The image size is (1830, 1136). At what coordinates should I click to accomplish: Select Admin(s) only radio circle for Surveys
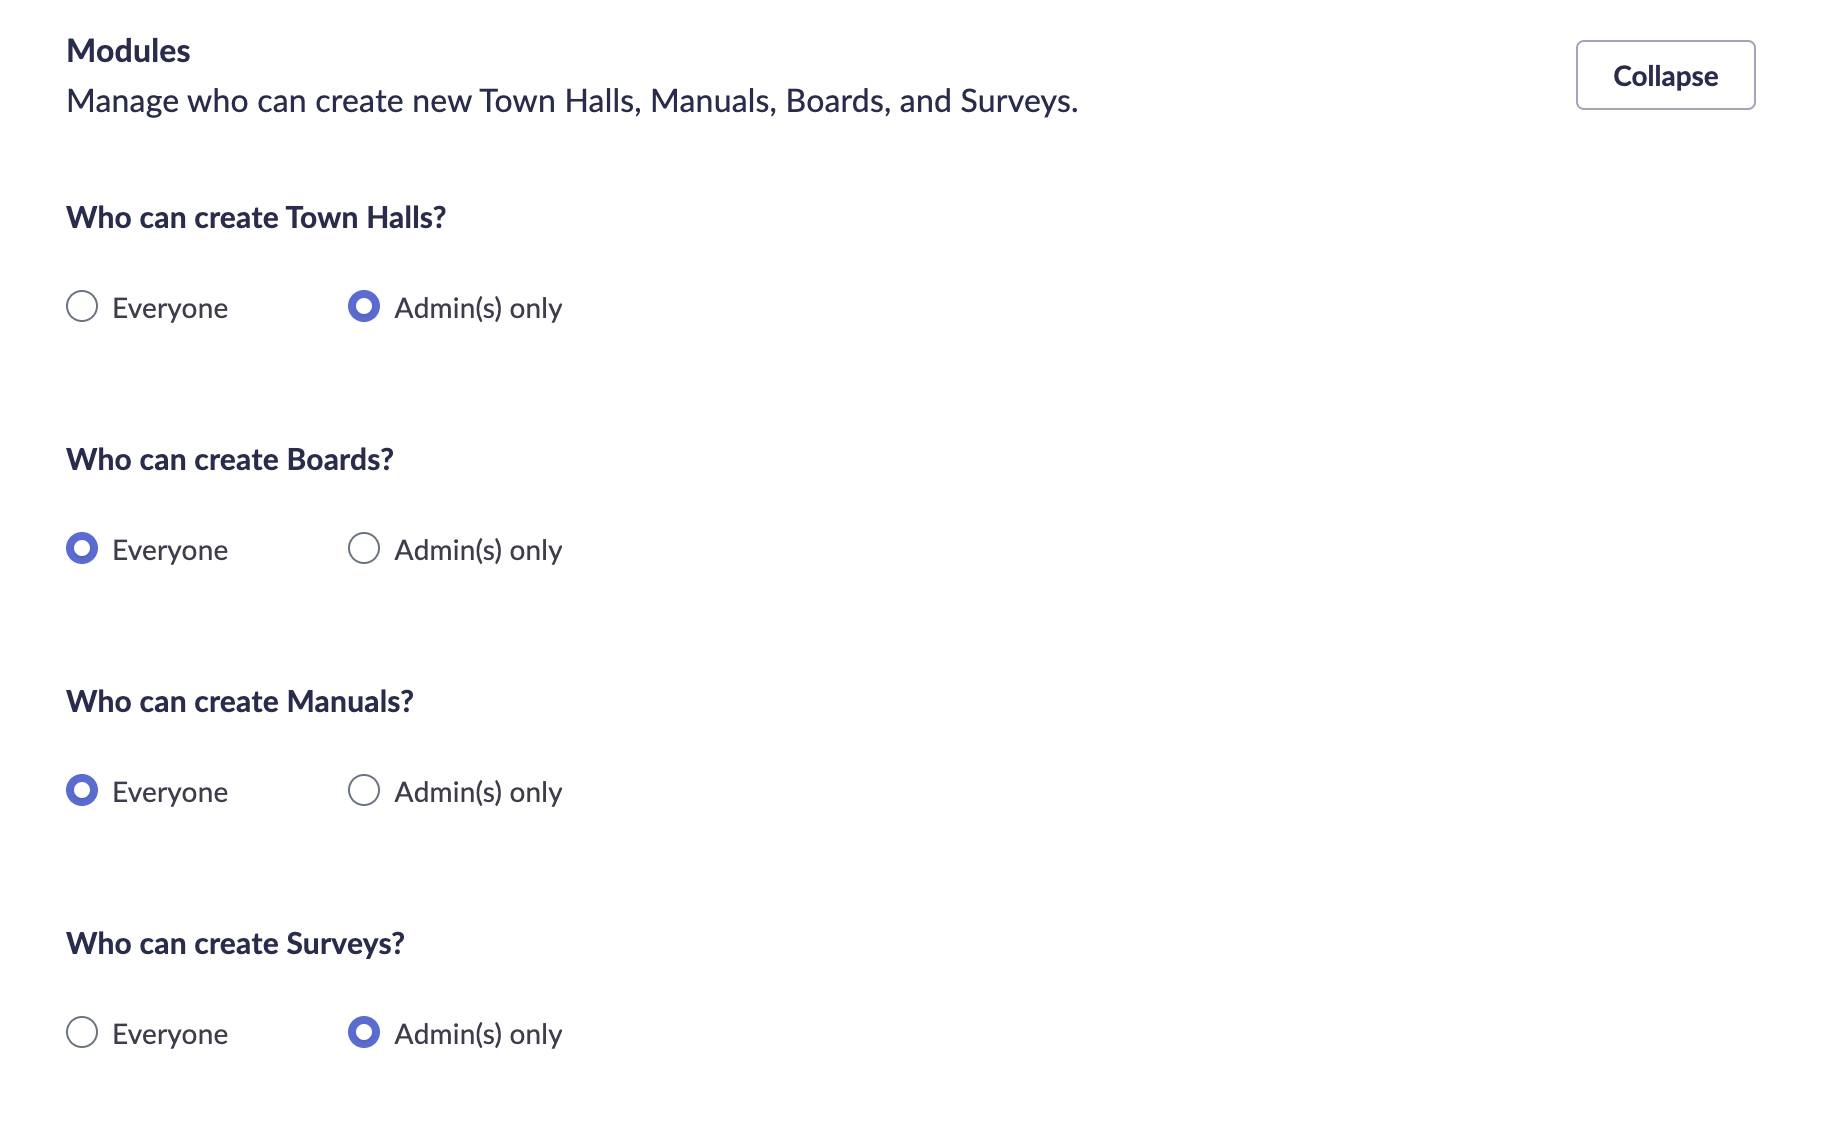[364, 1032]
